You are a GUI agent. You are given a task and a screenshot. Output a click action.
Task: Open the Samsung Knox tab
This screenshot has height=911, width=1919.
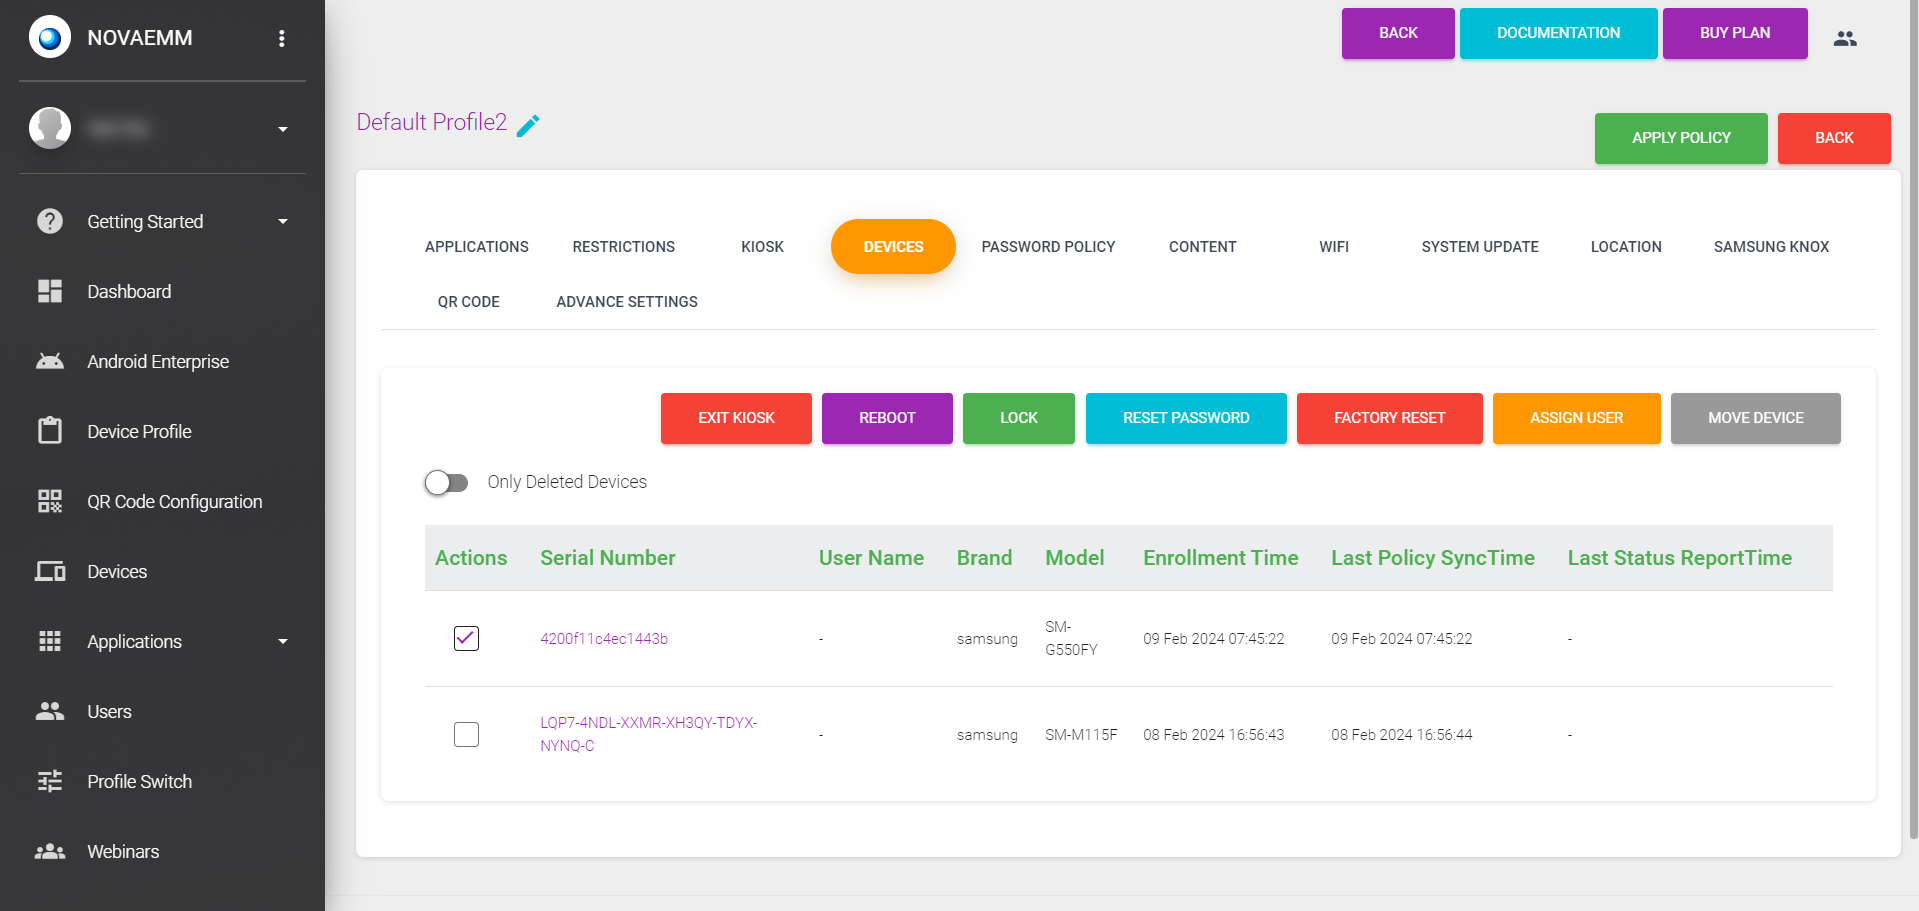coord(1771,247)
